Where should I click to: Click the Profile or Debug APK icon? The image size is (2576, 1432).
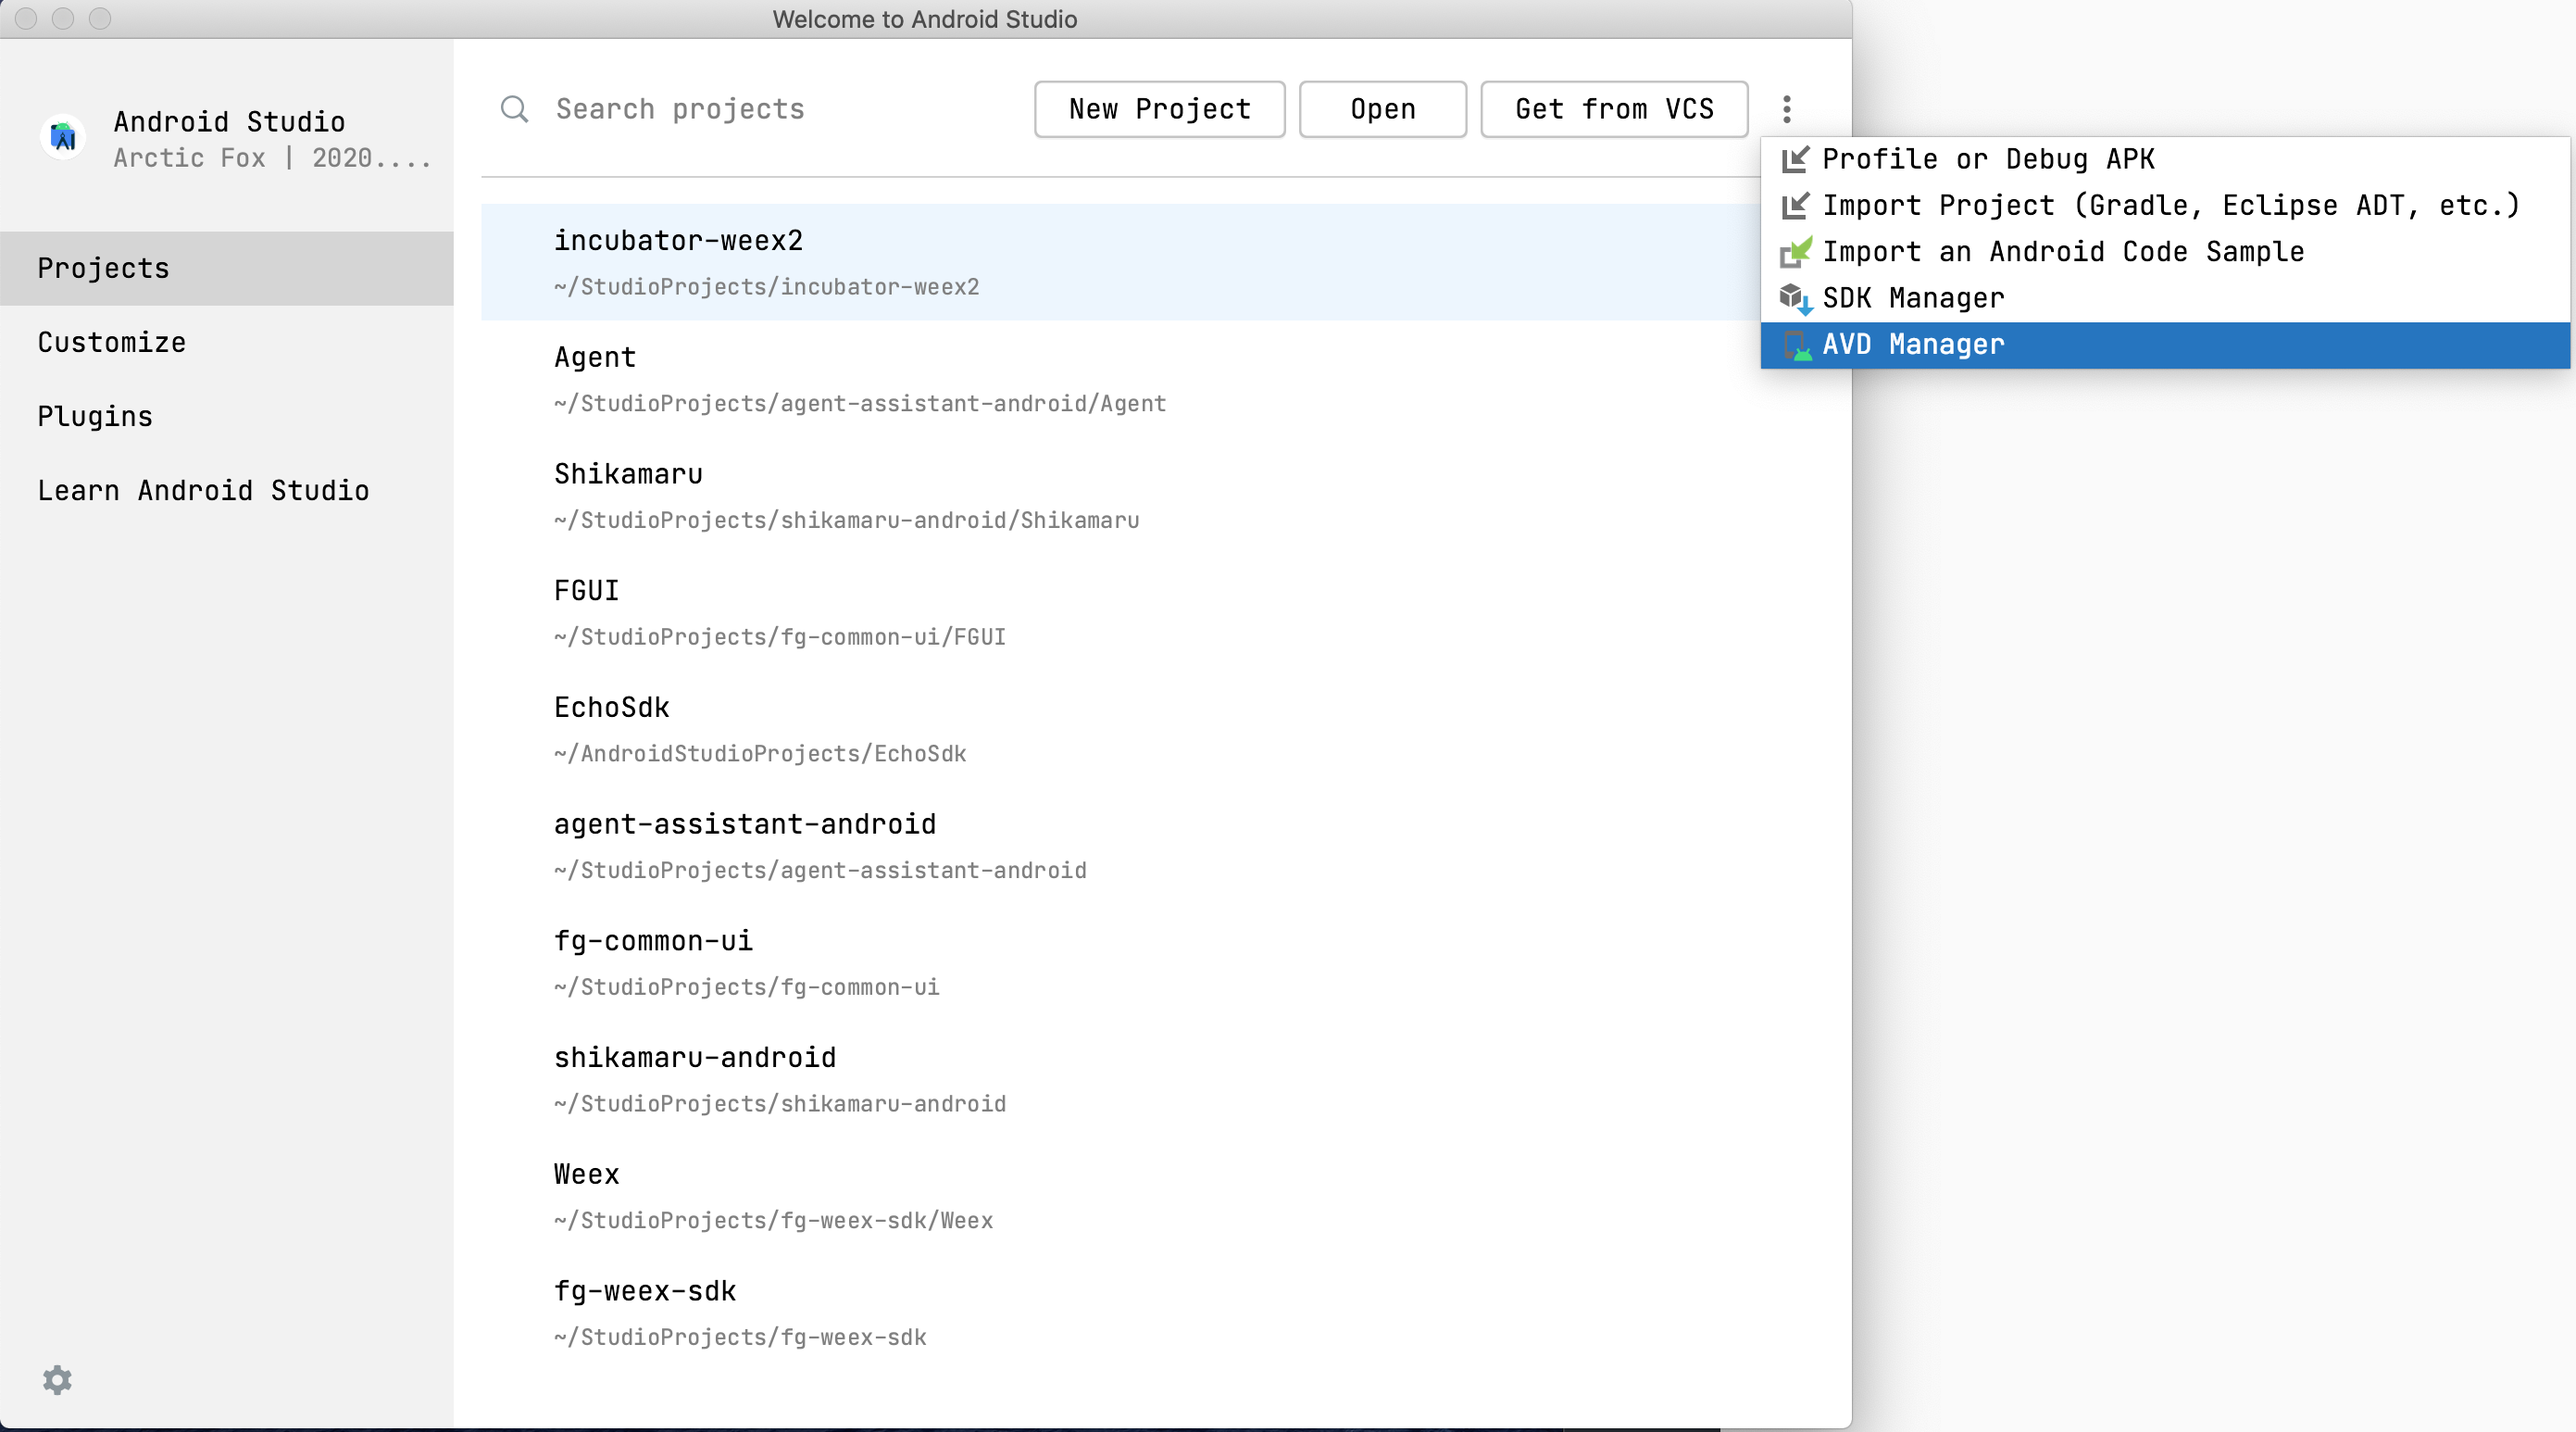coord(1795,159)
